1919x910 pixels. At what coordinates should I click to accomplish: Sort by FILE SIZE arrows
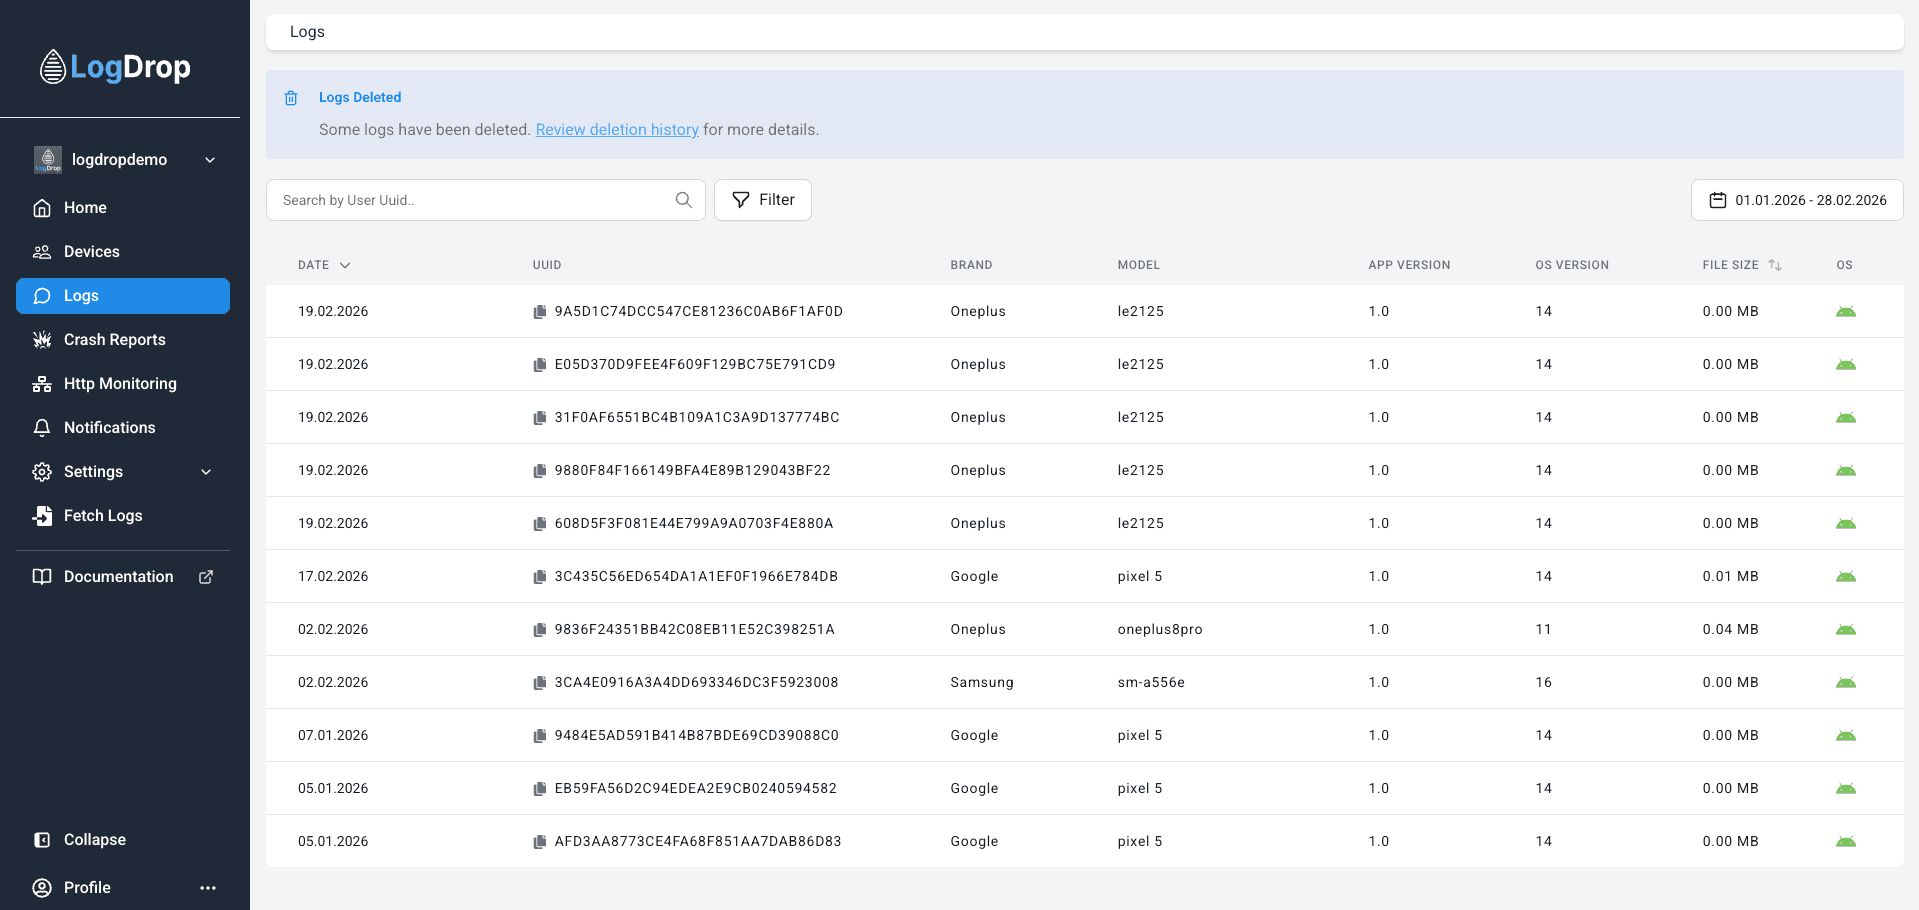tap(1775, 265)
